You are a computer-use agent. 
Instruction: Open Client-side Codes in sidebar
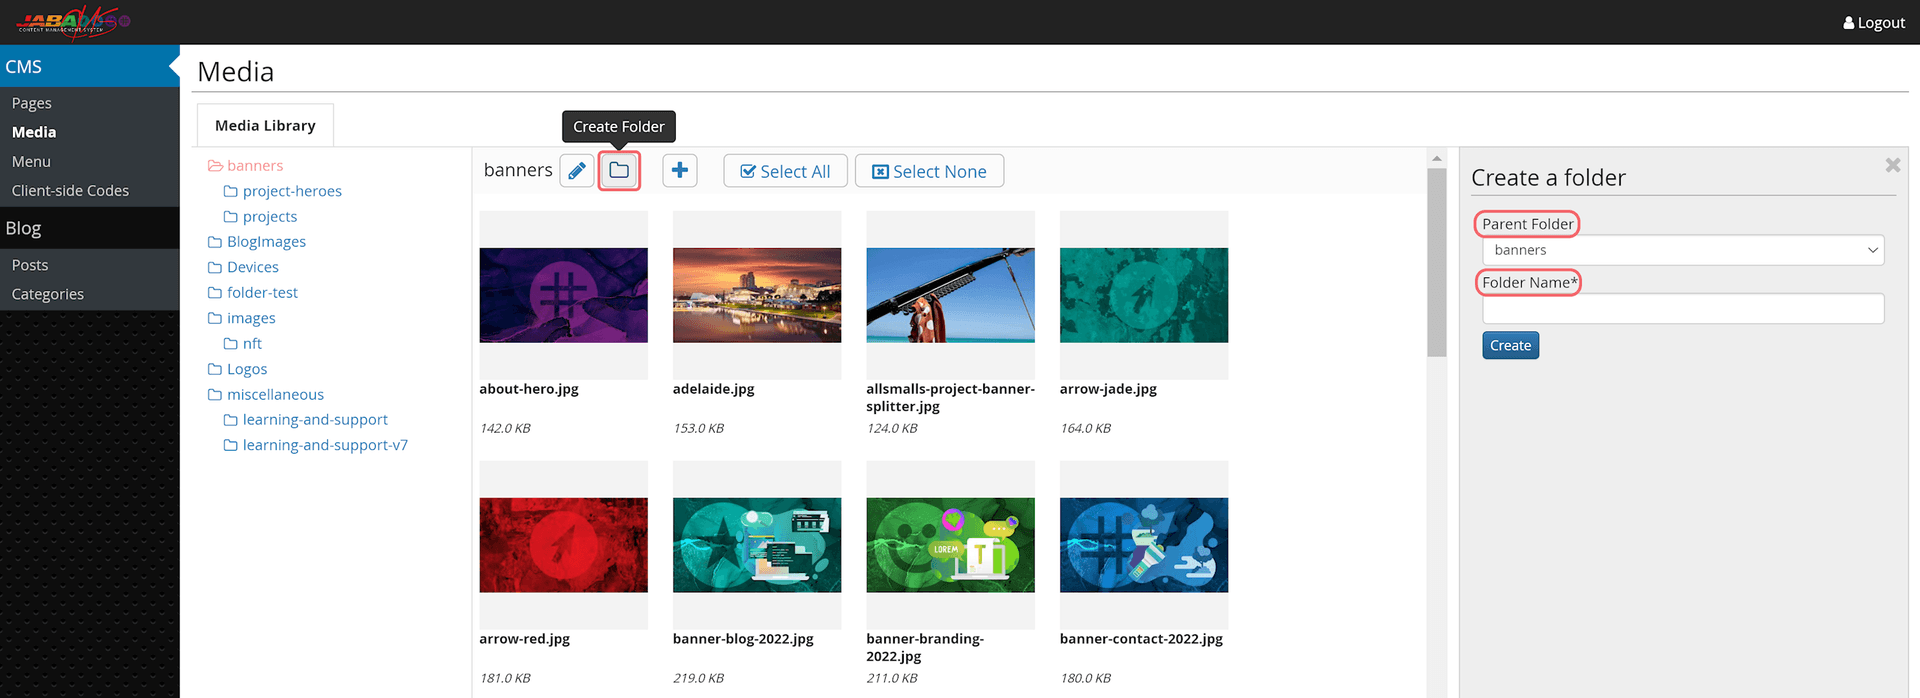70,191
